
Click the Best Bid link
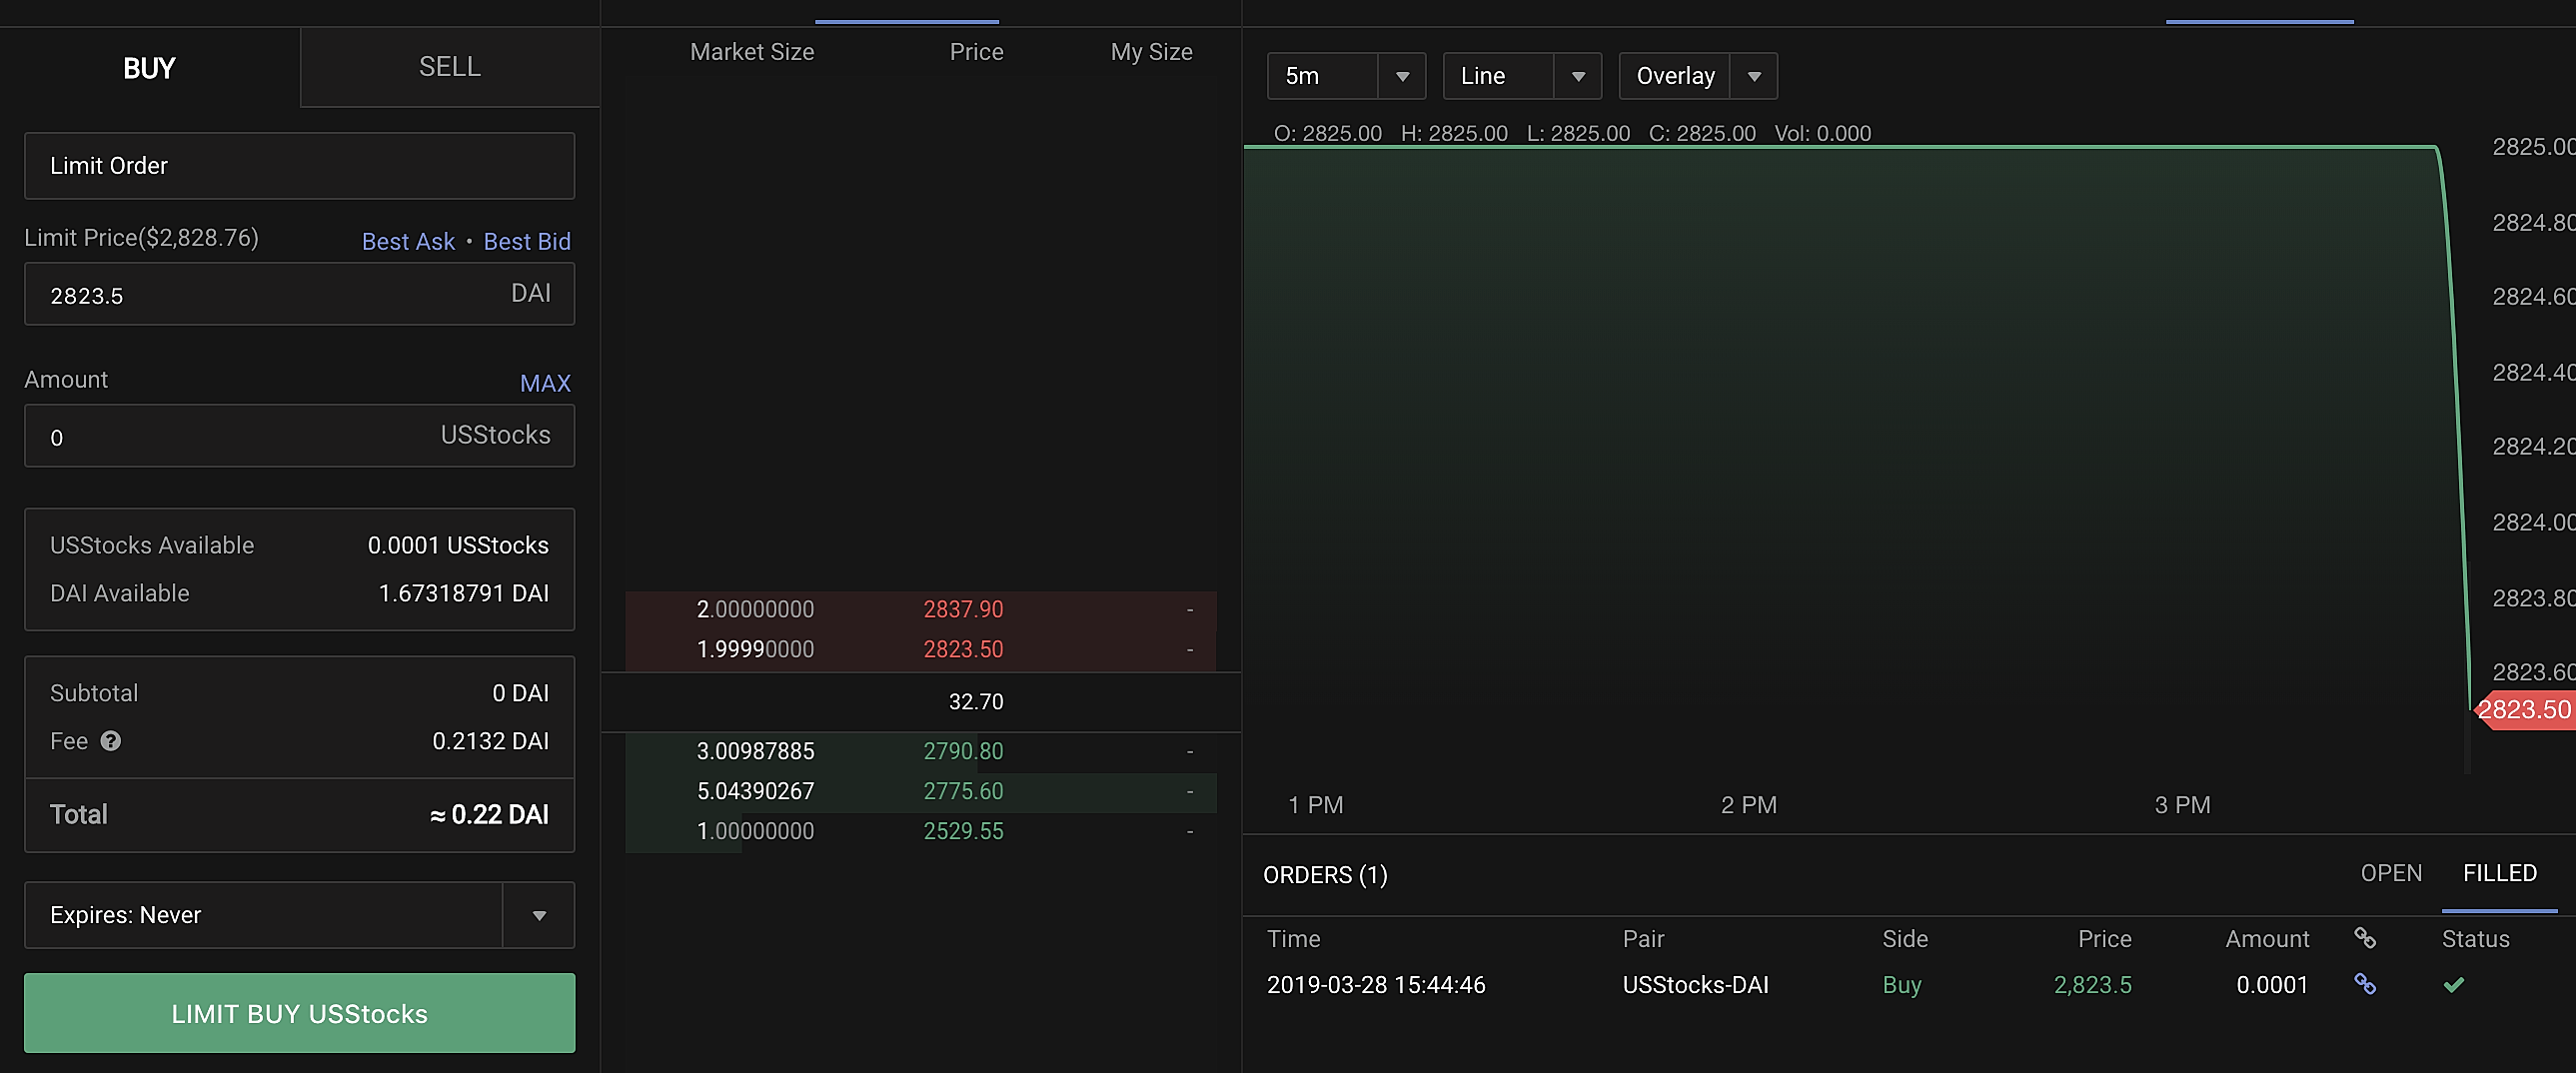coord(527,242)
